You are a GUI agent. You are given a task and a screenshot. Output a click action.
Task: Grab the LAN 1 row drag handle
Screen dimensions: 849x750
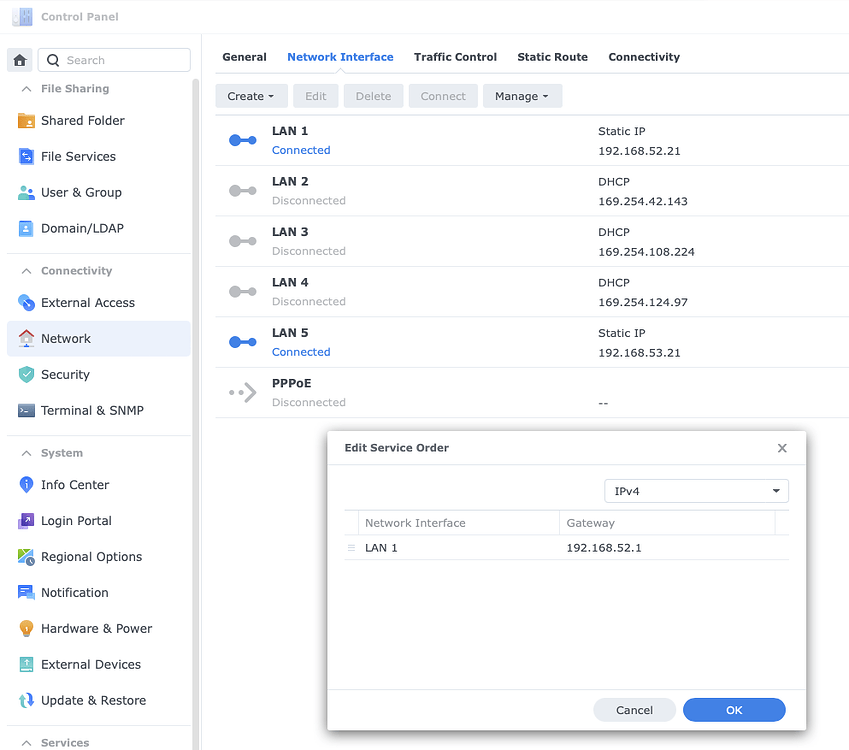(351, 548)
